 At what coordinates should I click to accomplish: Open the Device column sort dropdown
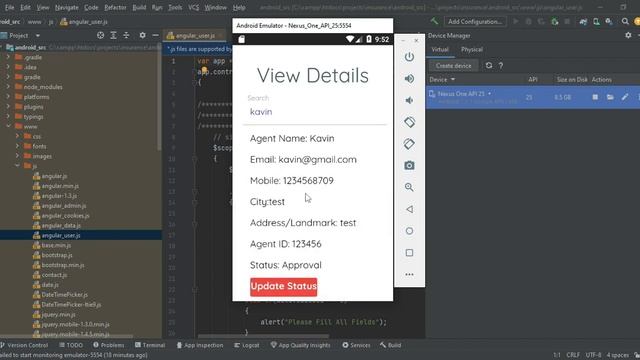pos(453,80)
